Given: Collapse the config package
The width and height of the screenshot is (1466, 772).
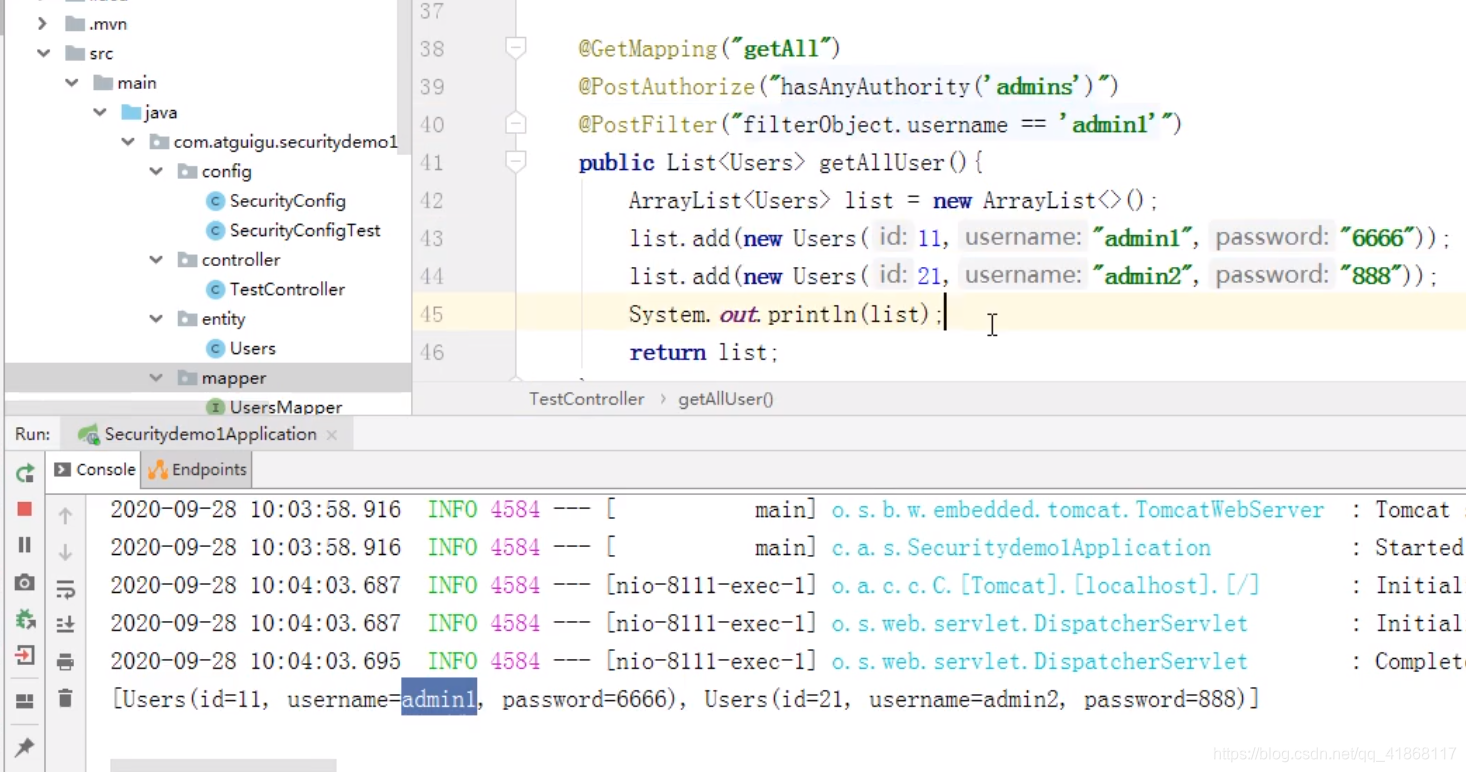Looking at the screenshot, I should pos(156,171).
